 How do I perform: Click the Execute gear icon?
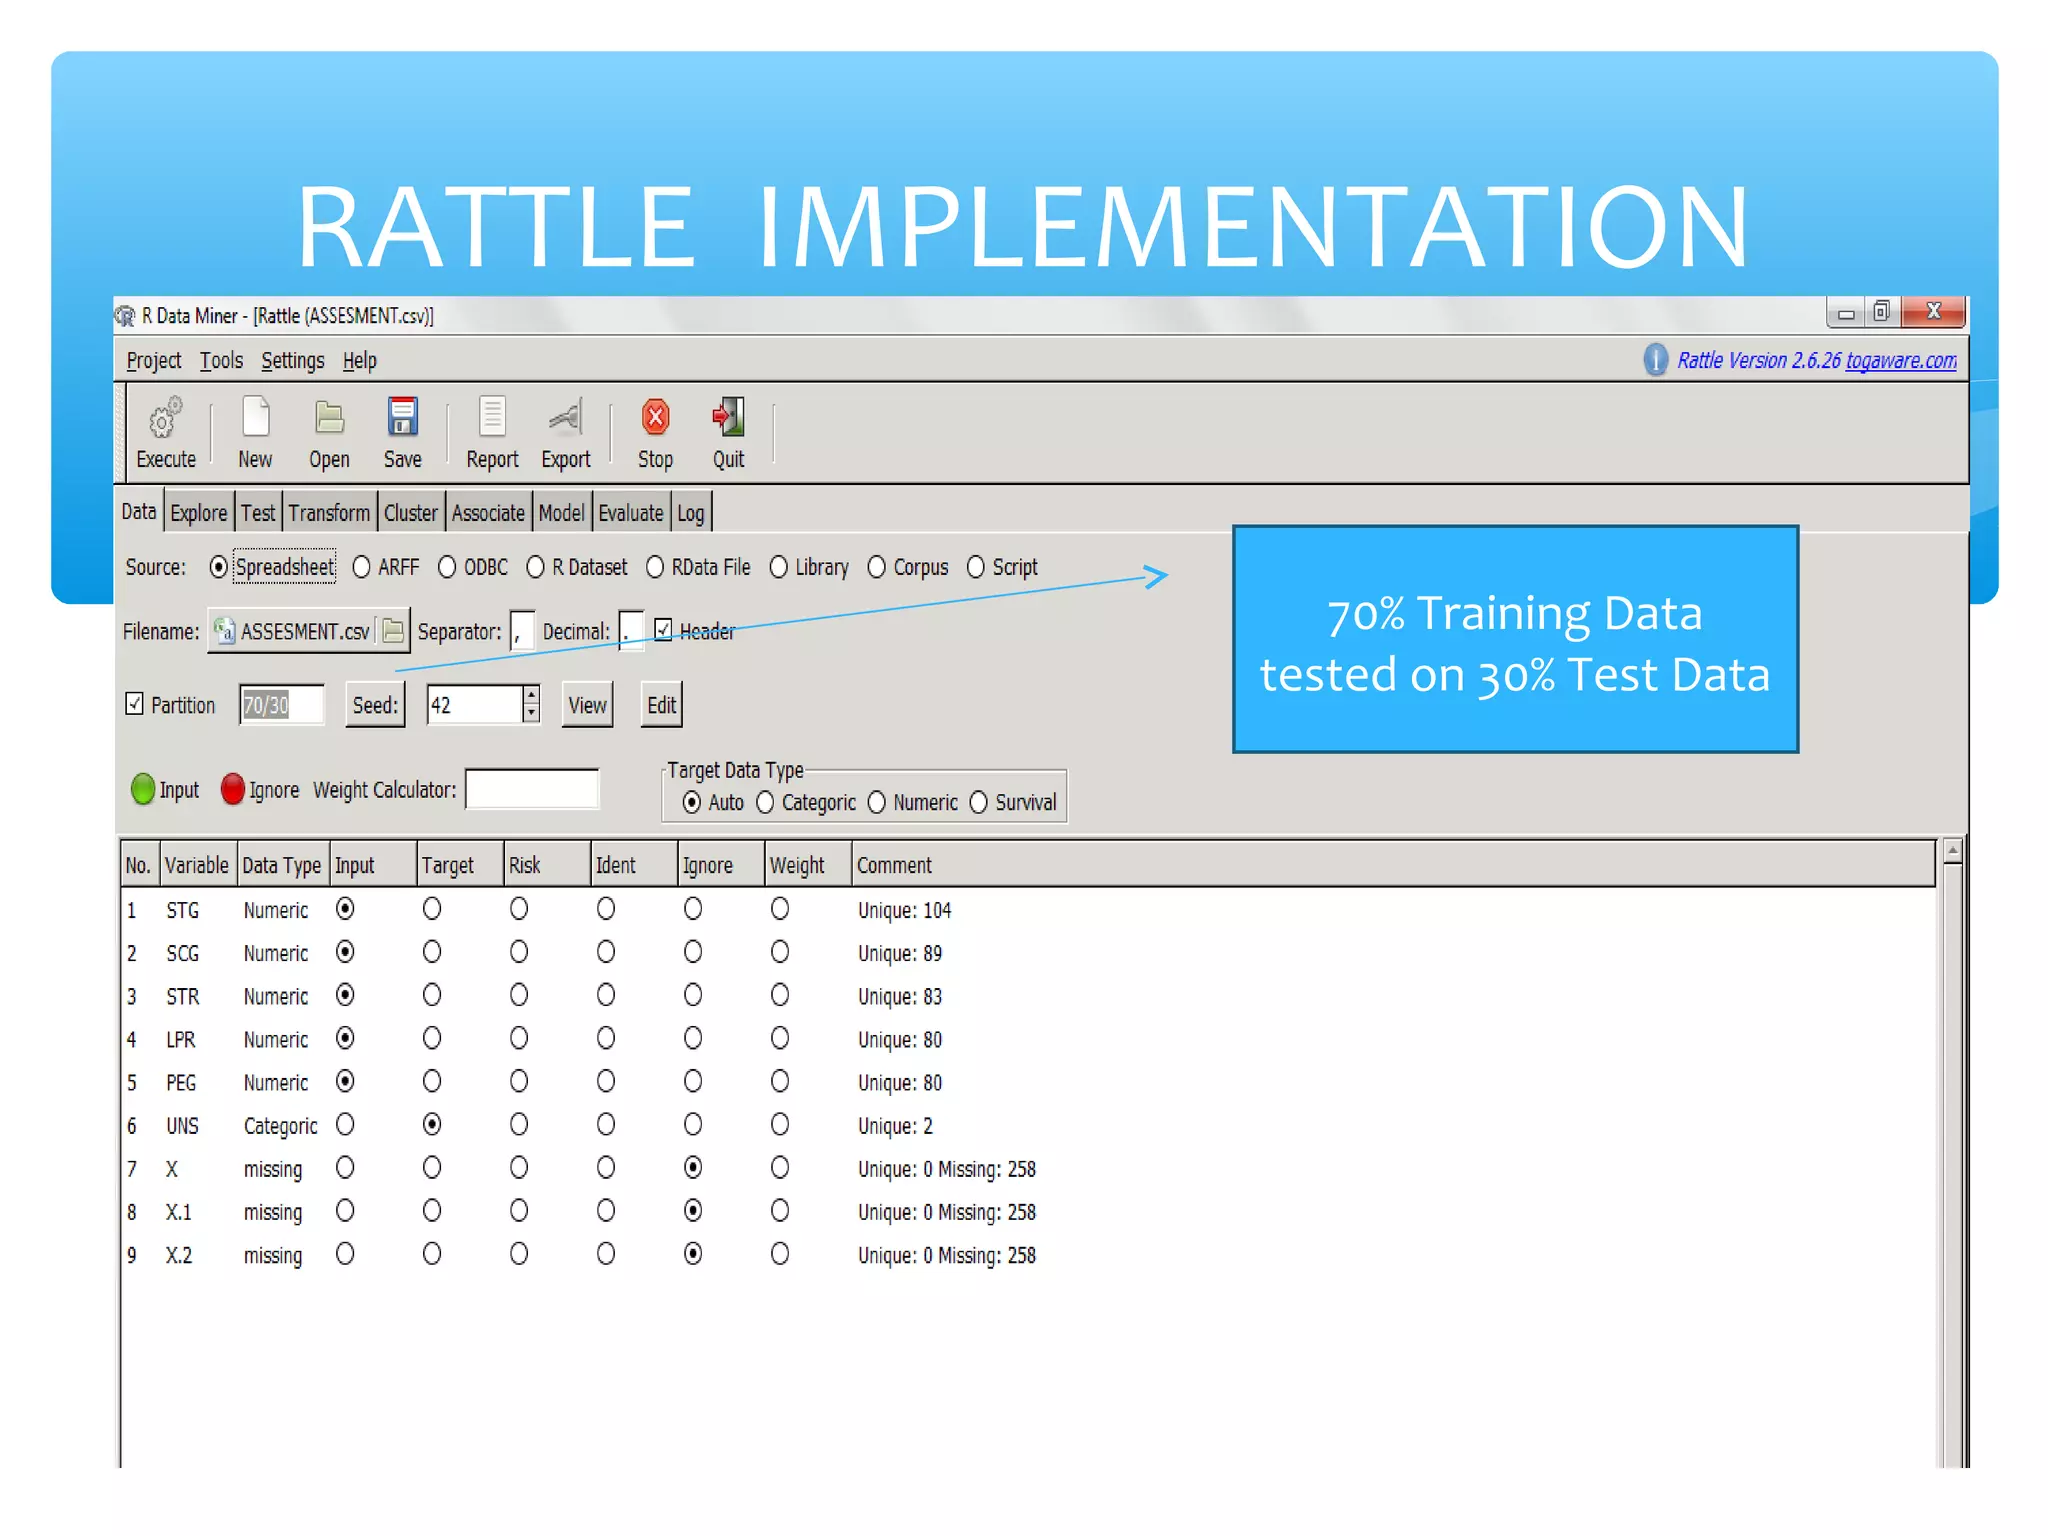[165, 419]
